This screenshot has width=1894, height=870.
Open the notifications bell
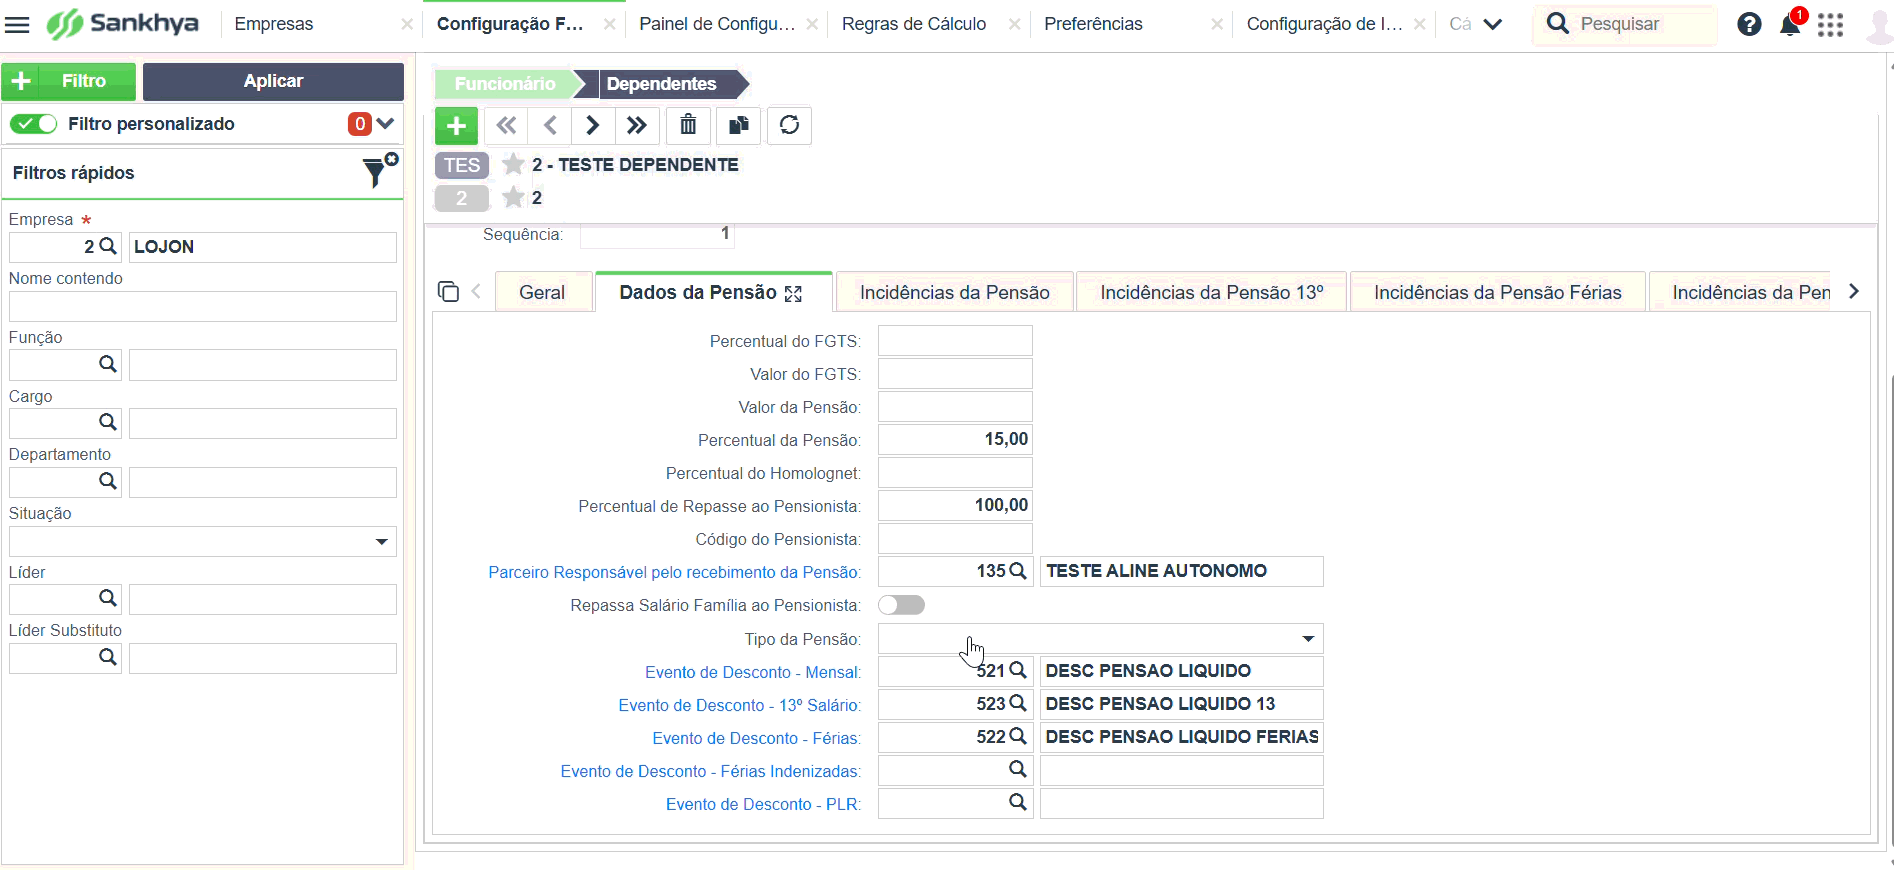coord(1790,25)
